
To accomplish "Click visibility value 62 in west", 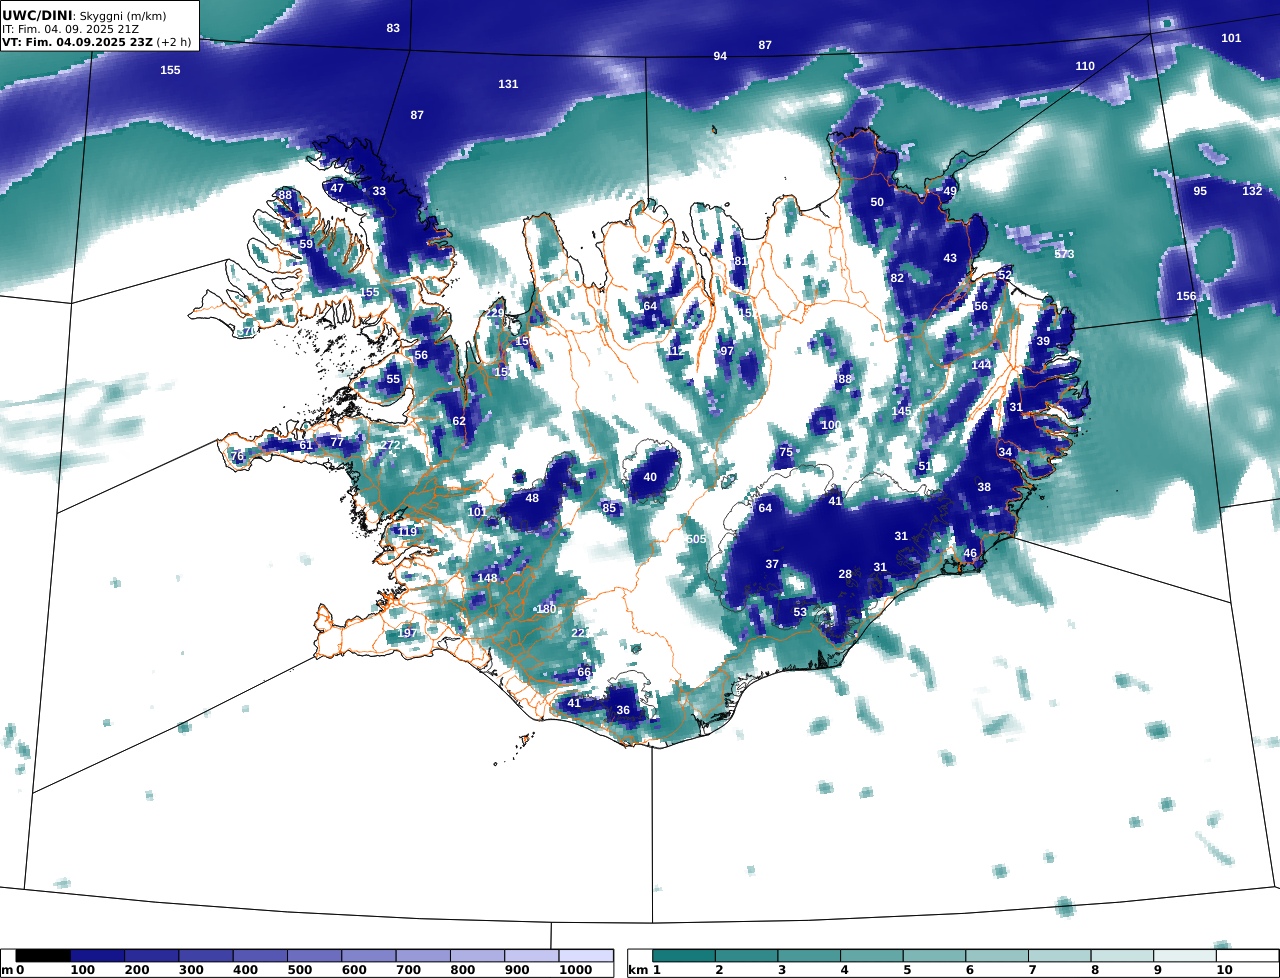I will (459, 421).
